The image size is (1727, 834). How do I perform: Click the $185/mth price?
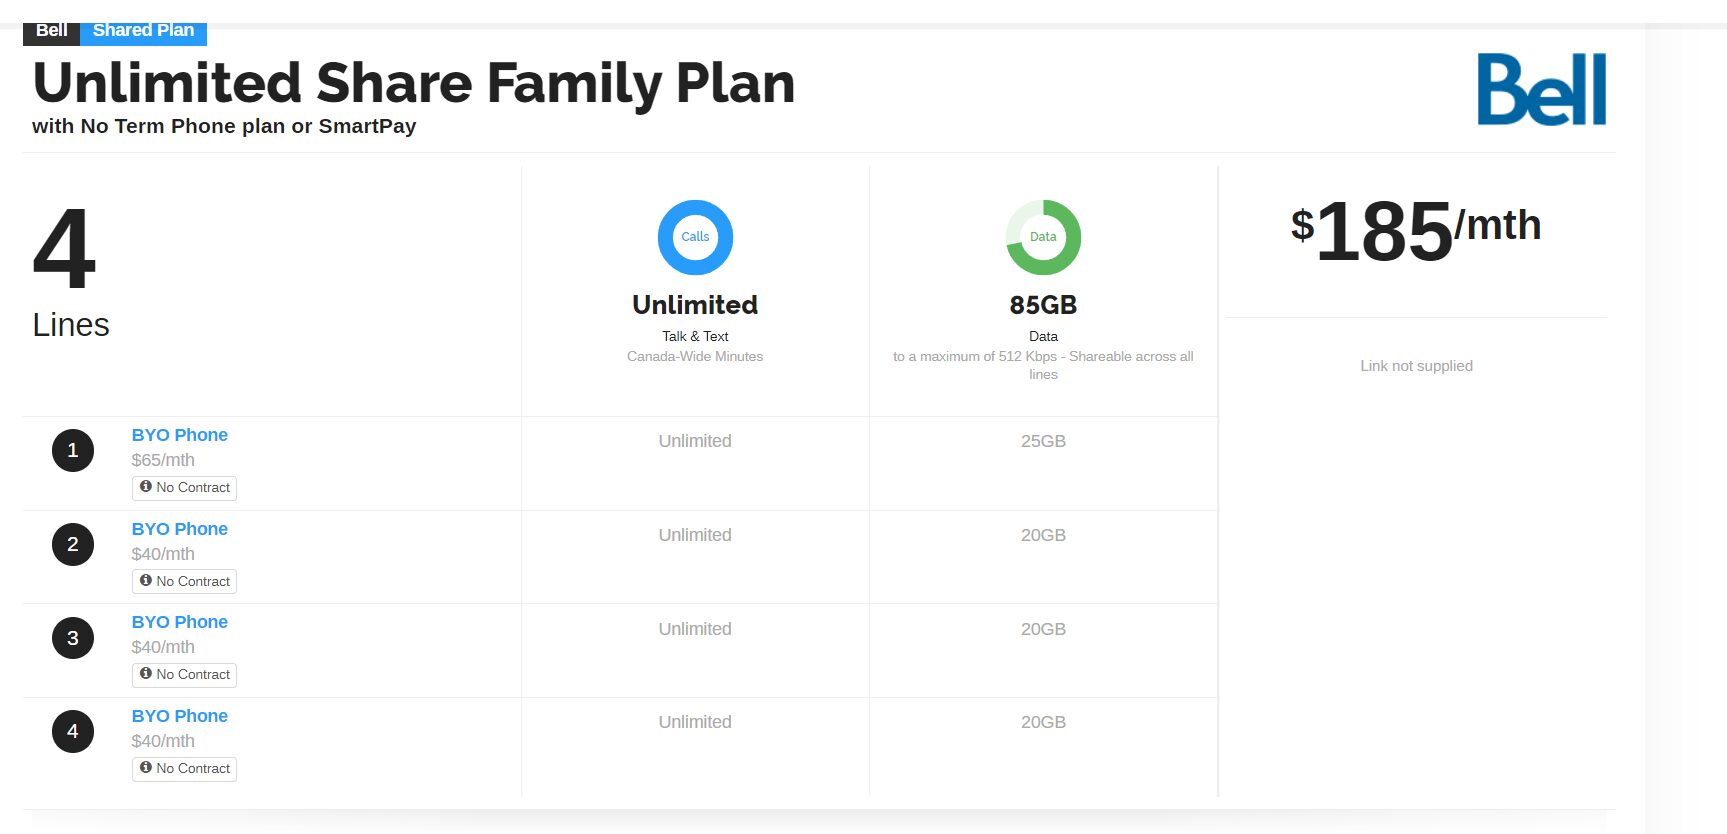pyautogui.click(x=1415, y=231)
